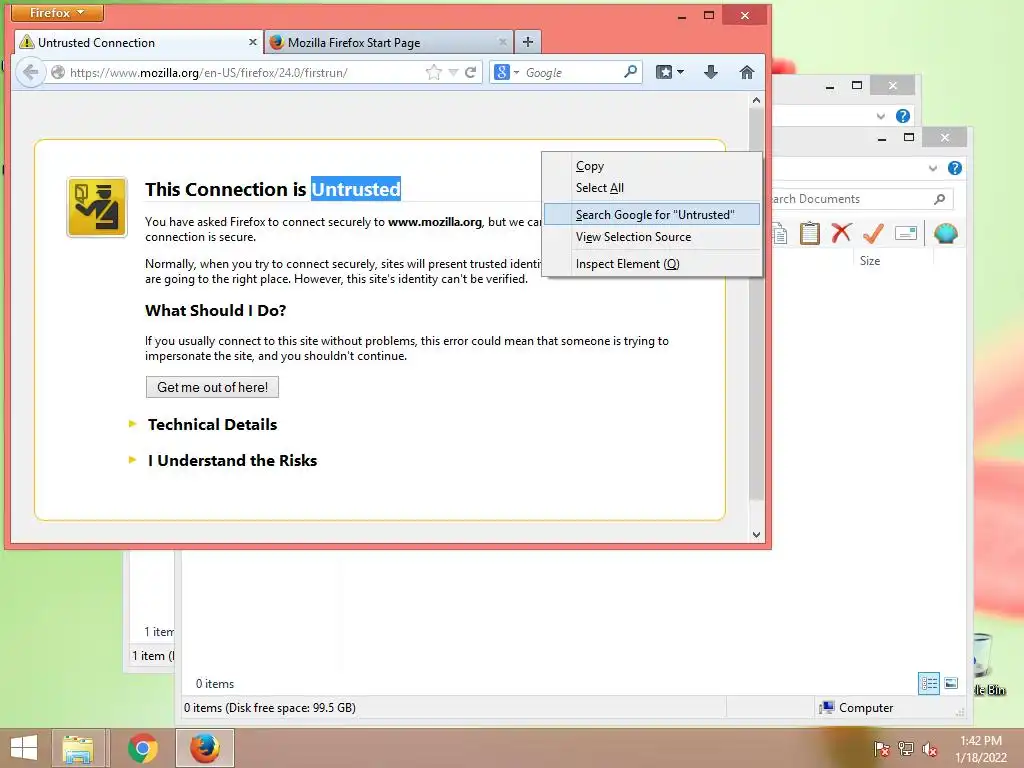Choose Search Google for "Untrusted"
The image size is (1024, 768).
[652, 215]
